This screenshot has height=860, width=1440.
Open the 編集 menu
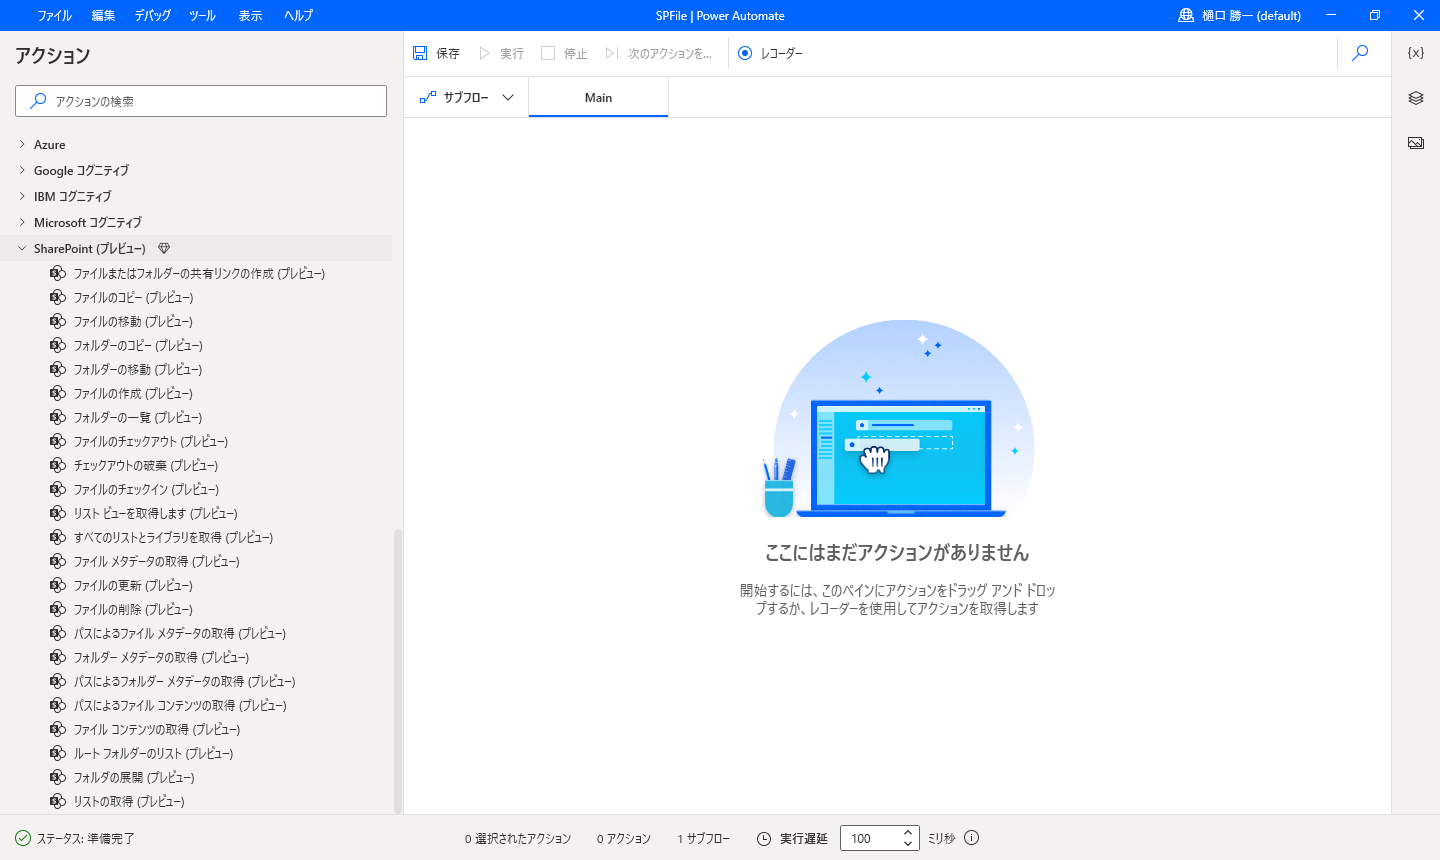[x=103, y=15]
